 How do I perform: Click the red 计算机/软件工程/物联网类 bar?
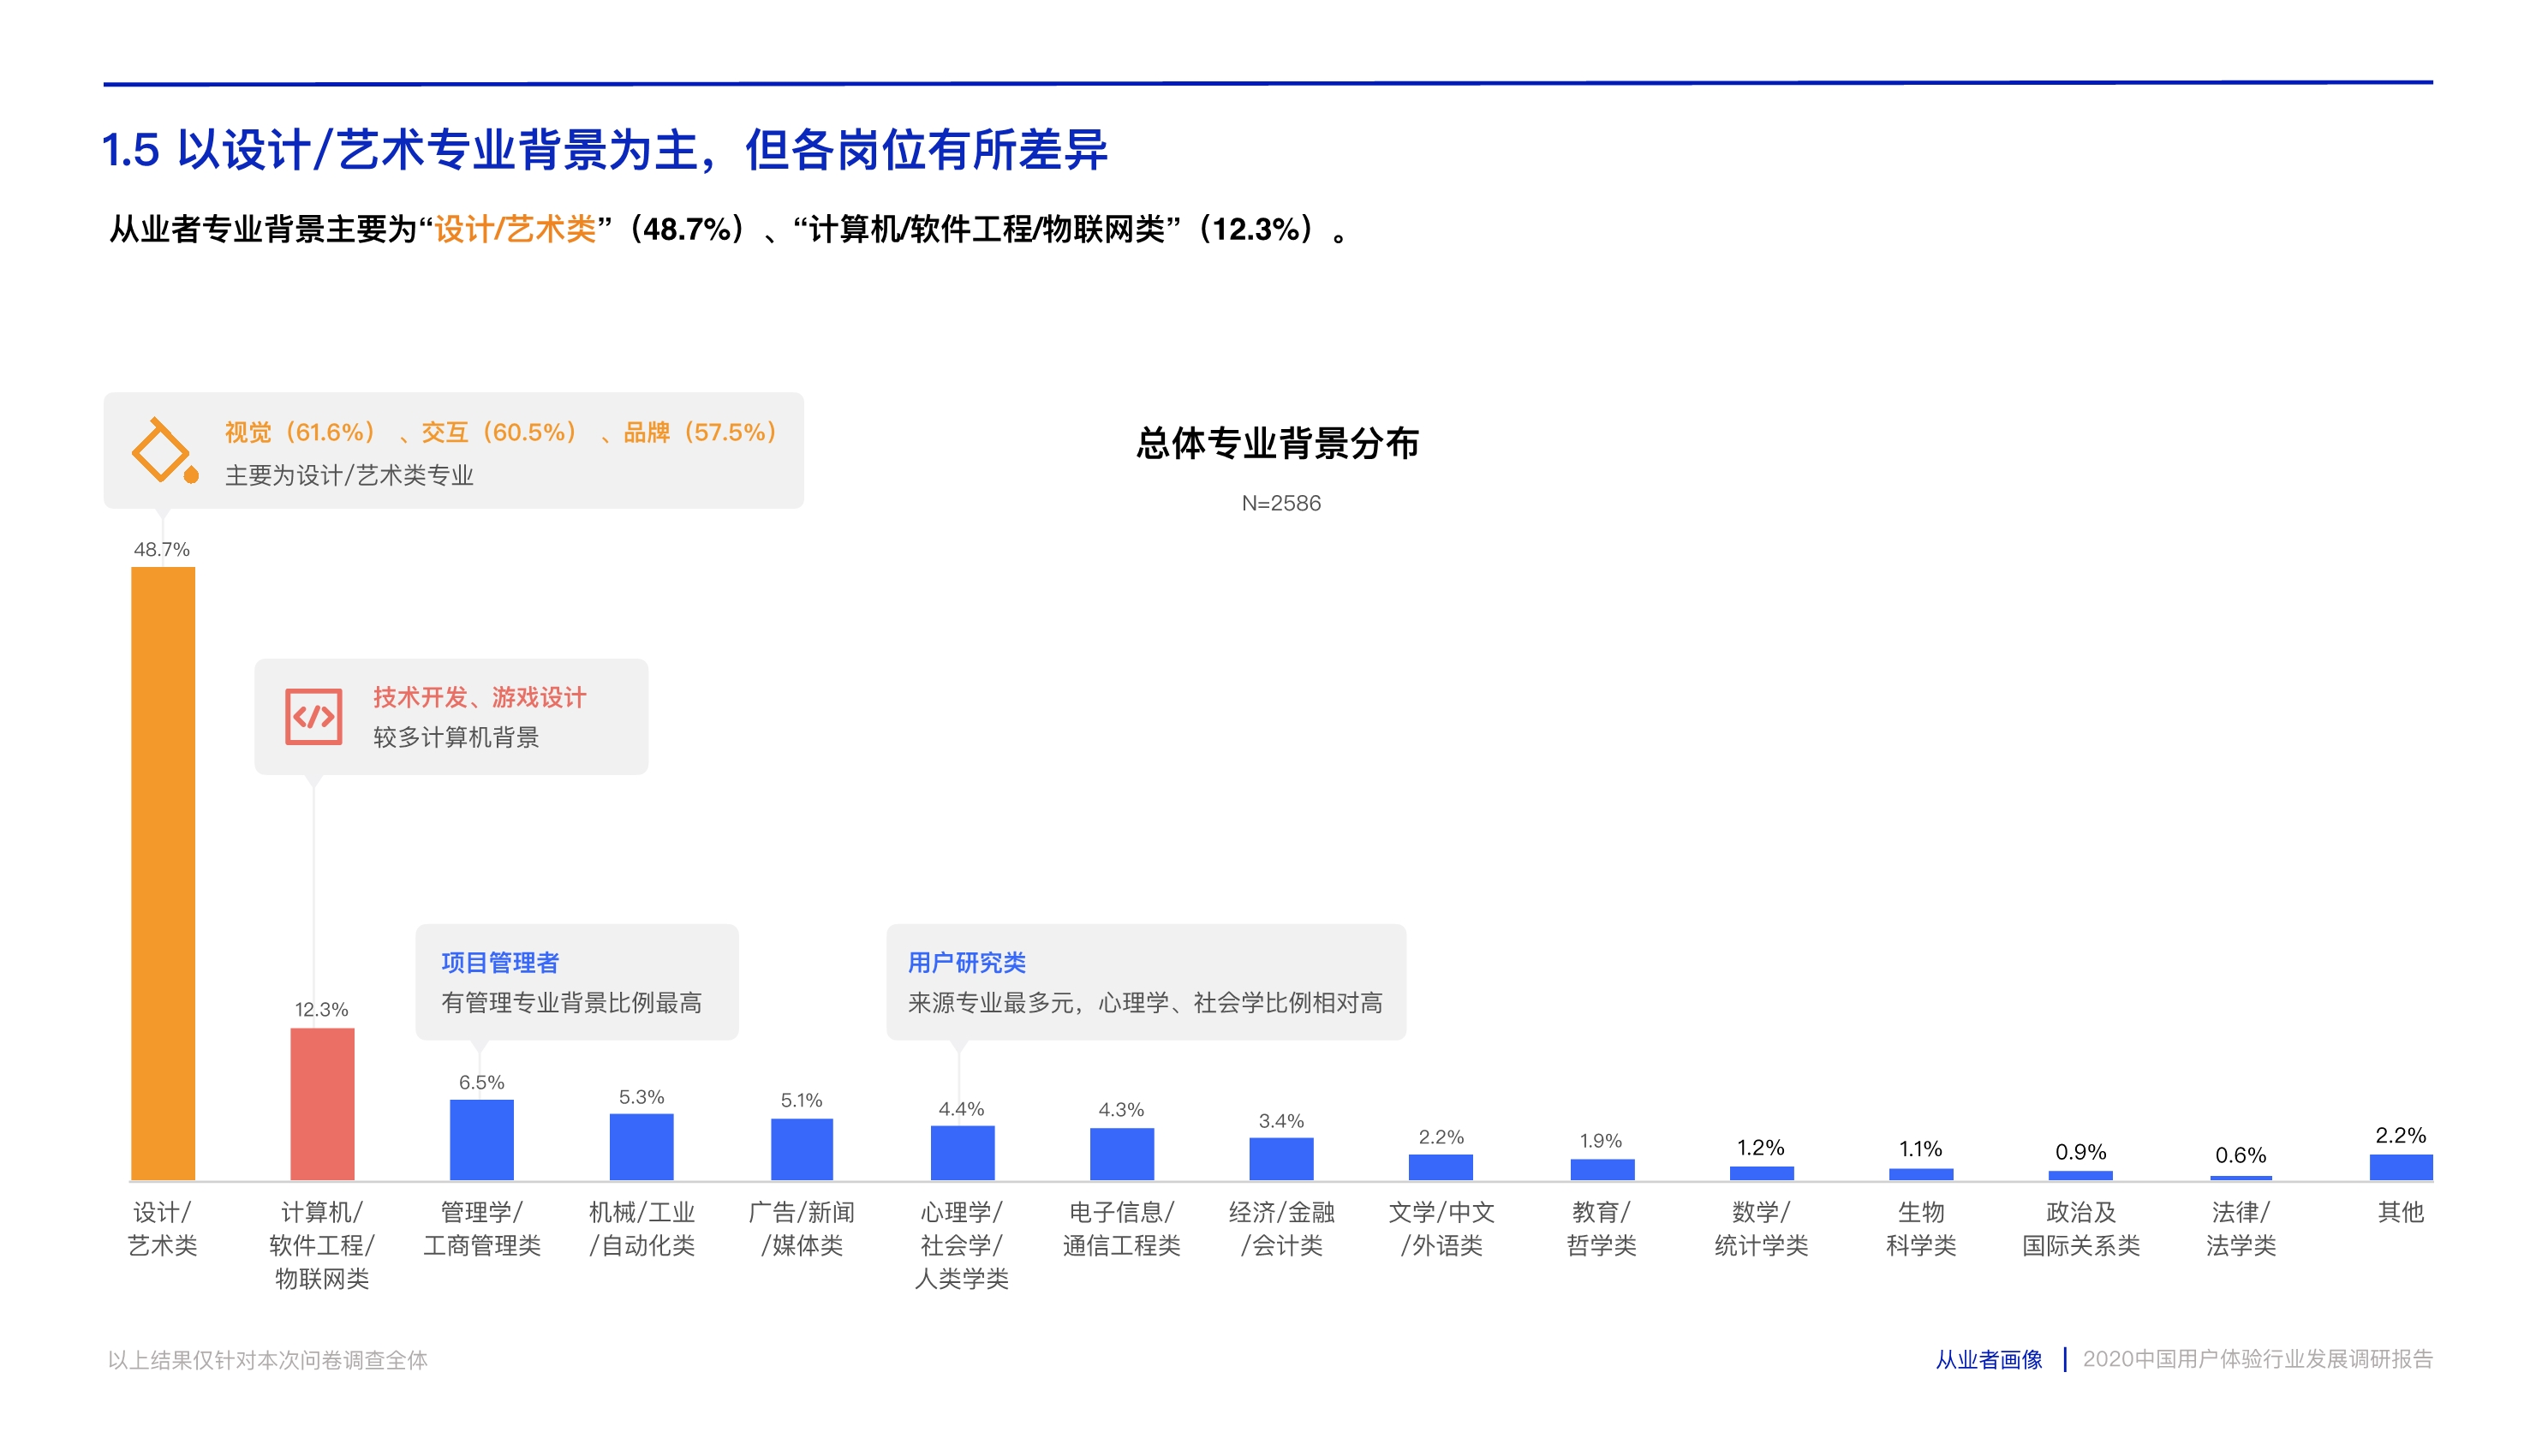coord(322,1105)
